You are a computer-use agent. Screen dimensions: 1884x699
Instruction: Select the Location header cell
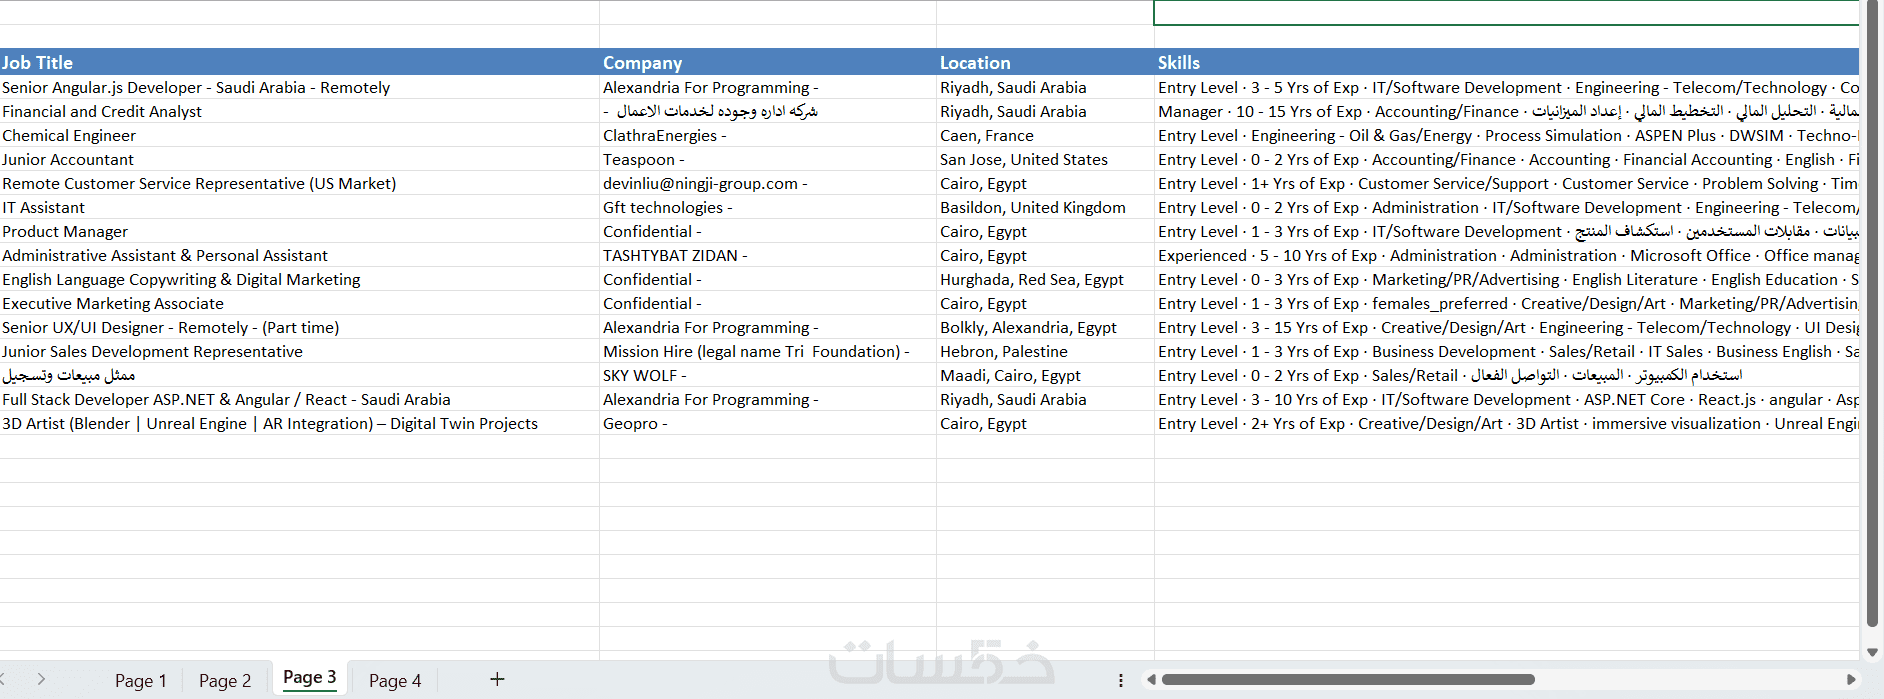click(1045, 62)
